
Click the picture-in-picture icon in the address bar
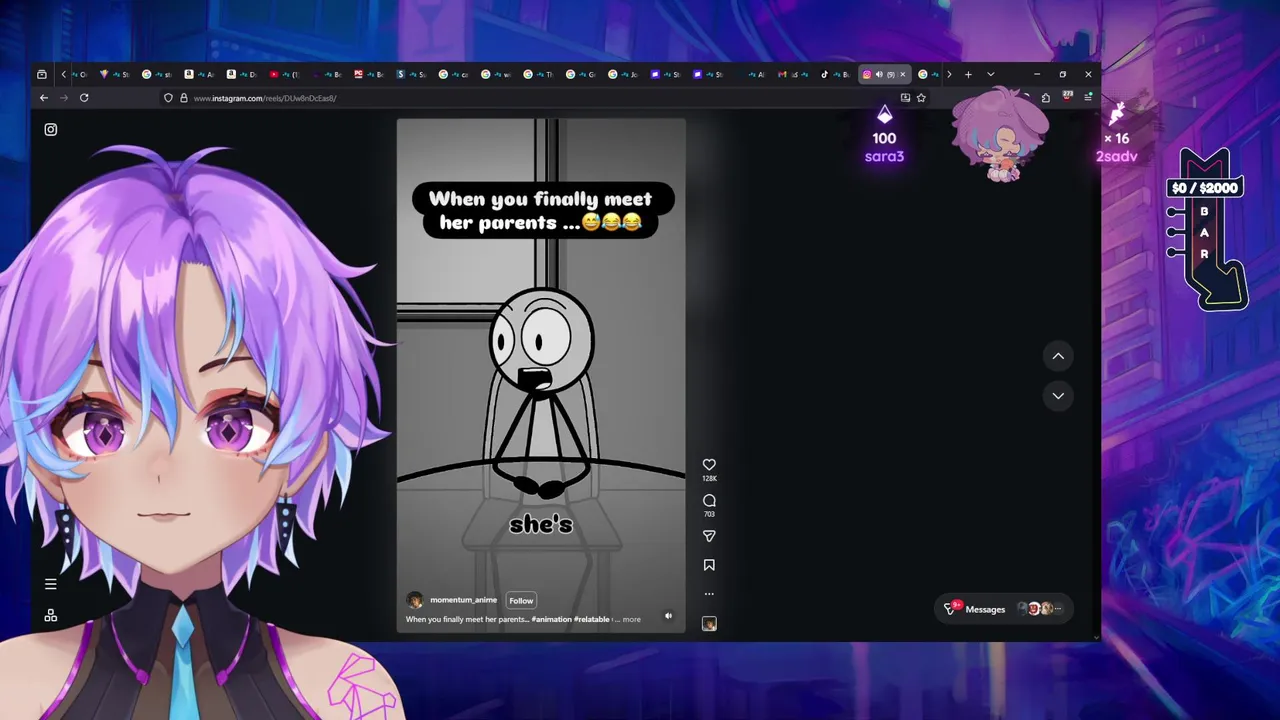905,98
